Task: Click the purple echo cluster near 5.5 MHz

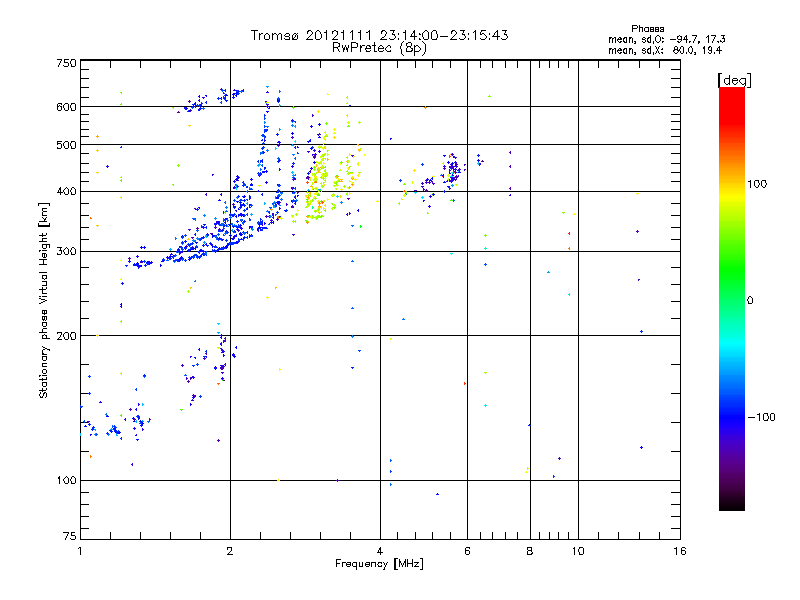Action: point(453,168)
